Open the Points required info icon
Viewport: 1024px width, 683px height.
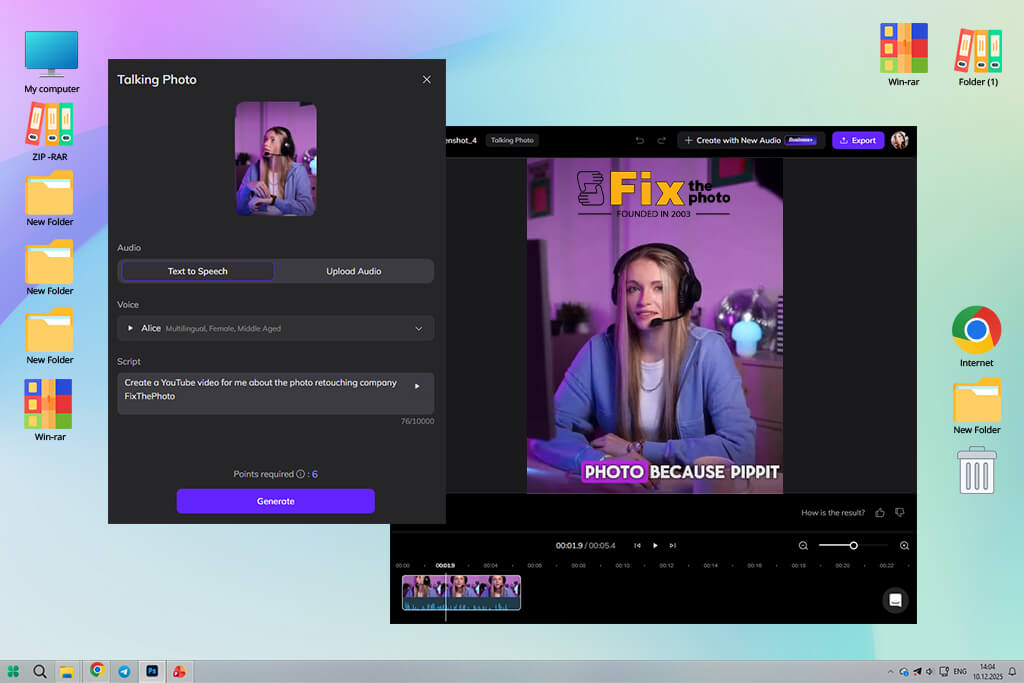(x=300, y=474)
